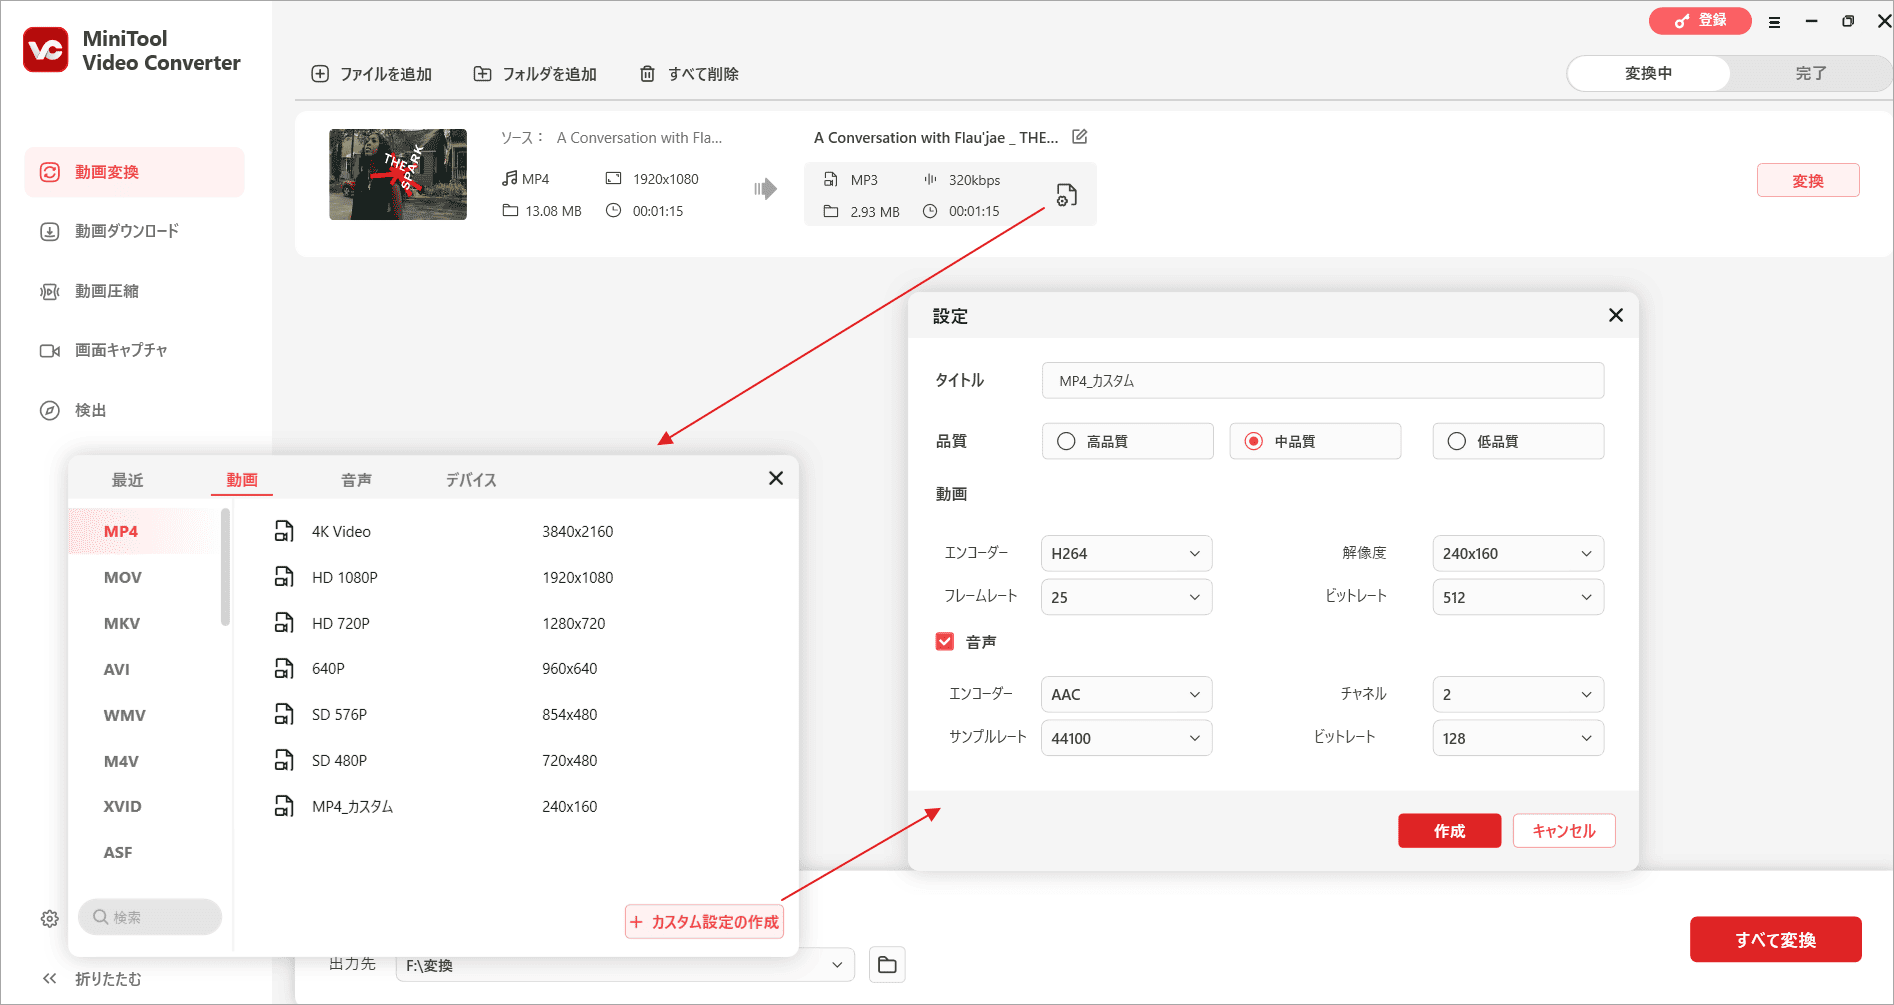Click the 4K Video preset icon
1894x1005 pixels.
(284, 531)
